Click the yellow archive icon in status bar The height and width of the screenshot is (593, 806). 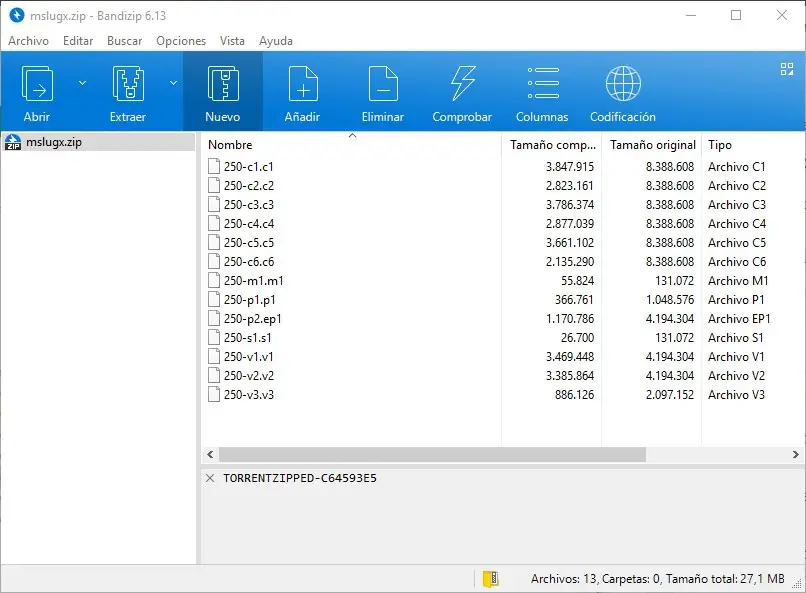pos(491,579)
